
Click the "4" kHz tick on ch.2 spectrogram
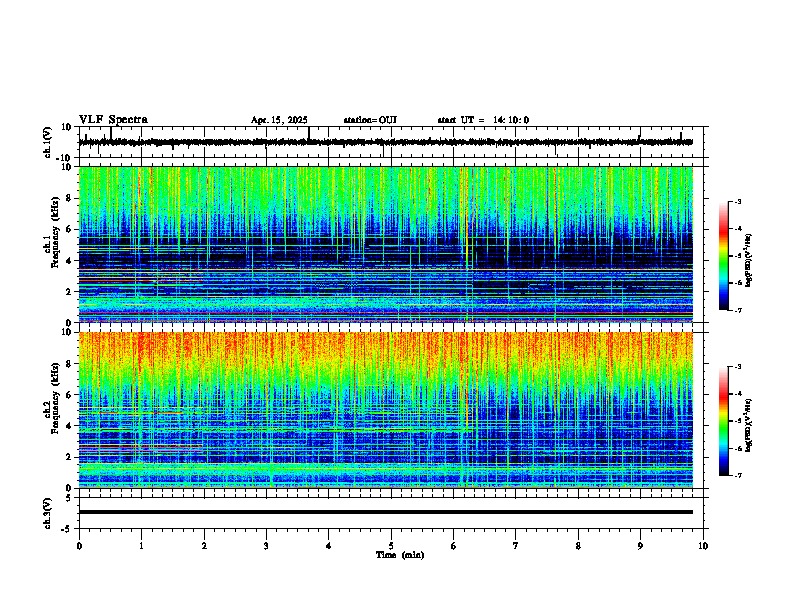pos(69,426)
